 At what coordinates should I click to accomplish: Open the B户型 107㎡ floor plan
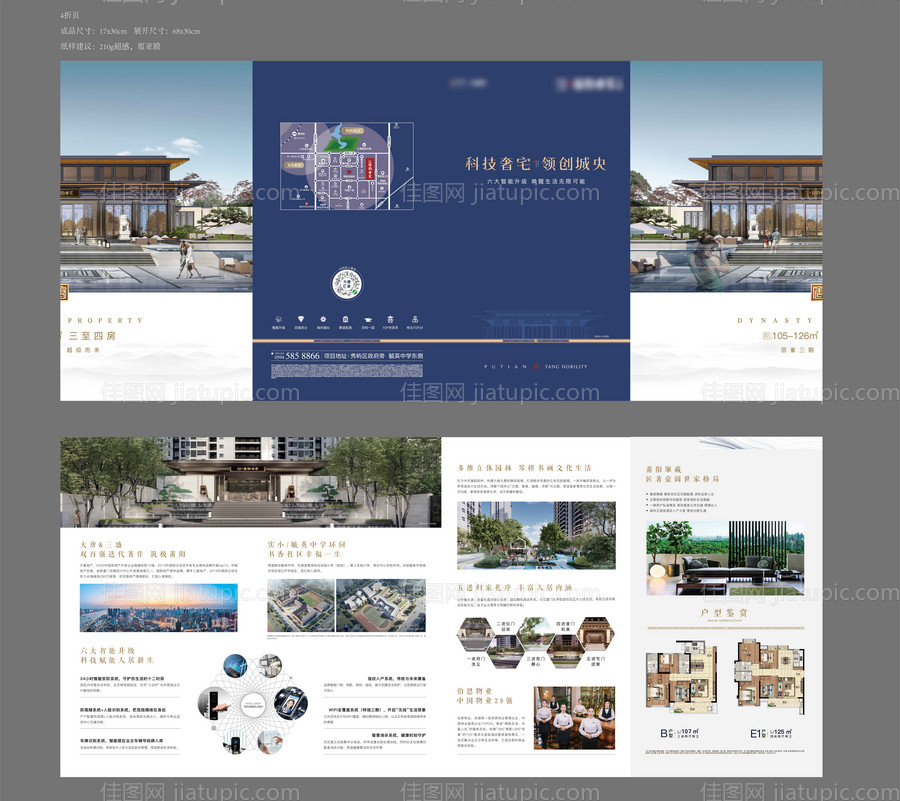click(x=683, y=680)
